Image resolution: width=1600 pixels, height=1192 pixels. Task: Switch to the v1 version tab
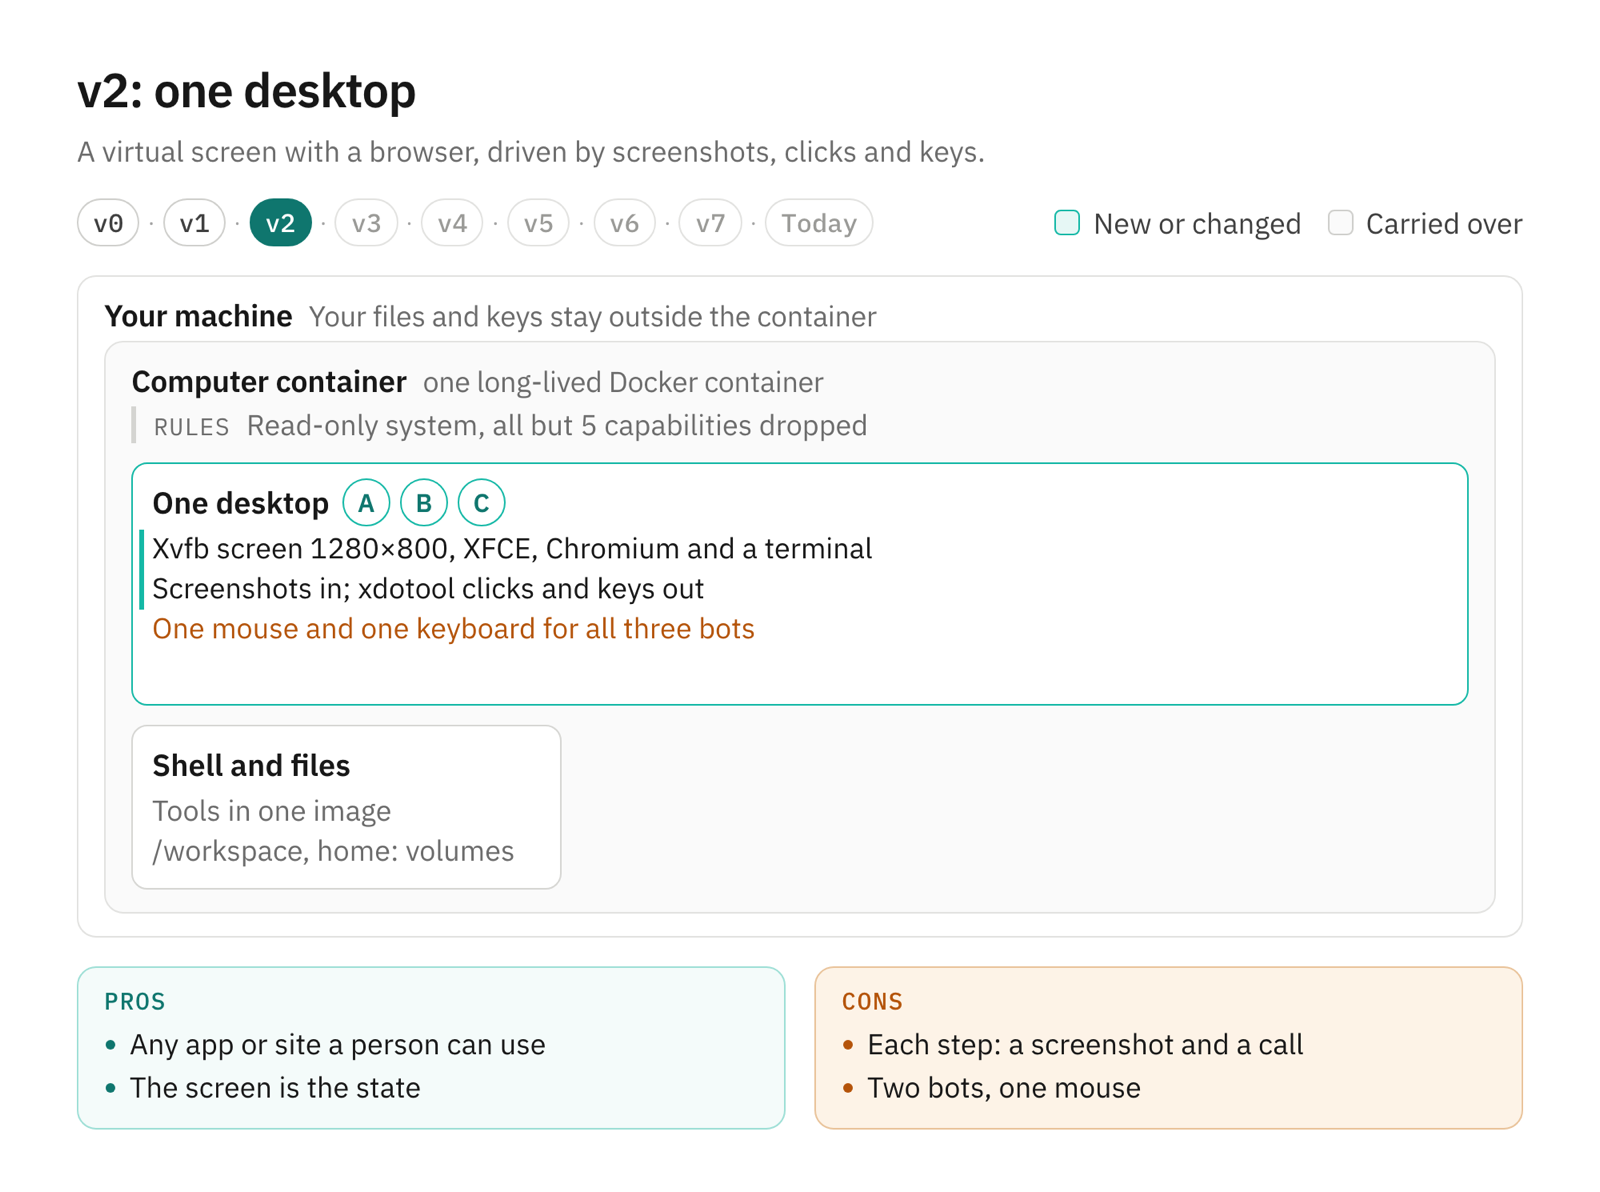click(194, 223)
